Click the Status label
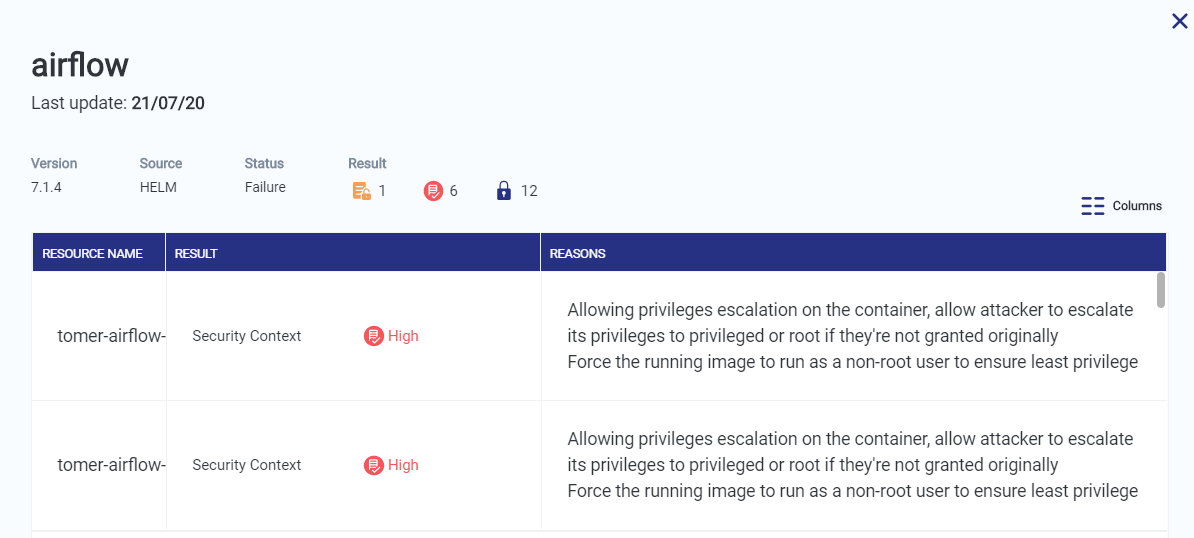The image size is (1194, 538). 264,164
